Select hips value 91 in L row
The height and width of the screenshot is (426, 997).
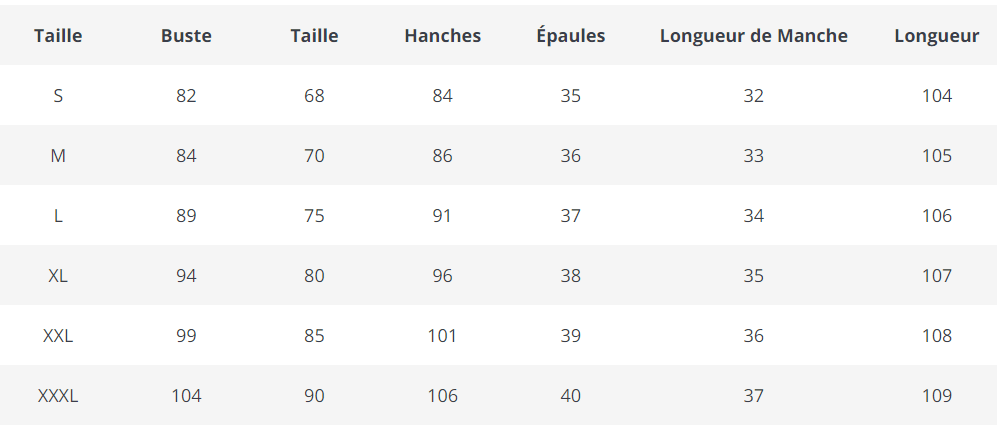[x=442, y=216]
